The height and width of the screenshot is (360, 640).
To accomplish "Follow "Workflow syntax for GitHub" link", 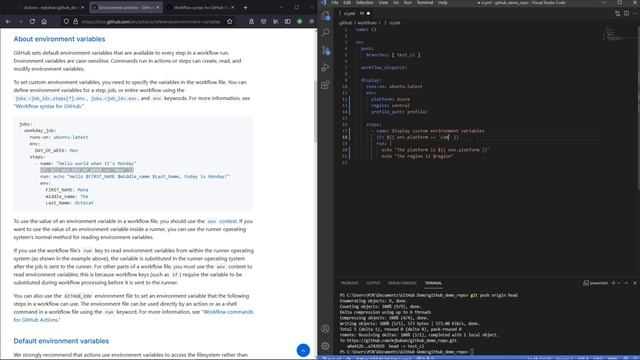I will (x=49, y=106).
